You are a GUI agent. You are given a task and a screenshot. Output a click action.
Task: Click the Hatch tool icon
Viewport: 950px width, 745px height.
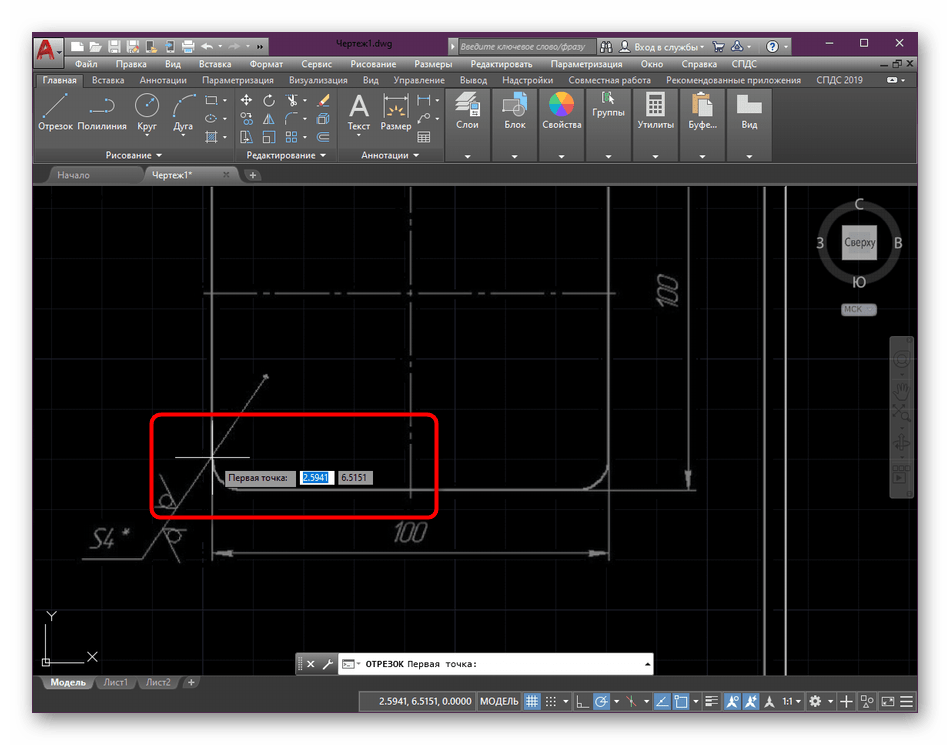[211, 137]
